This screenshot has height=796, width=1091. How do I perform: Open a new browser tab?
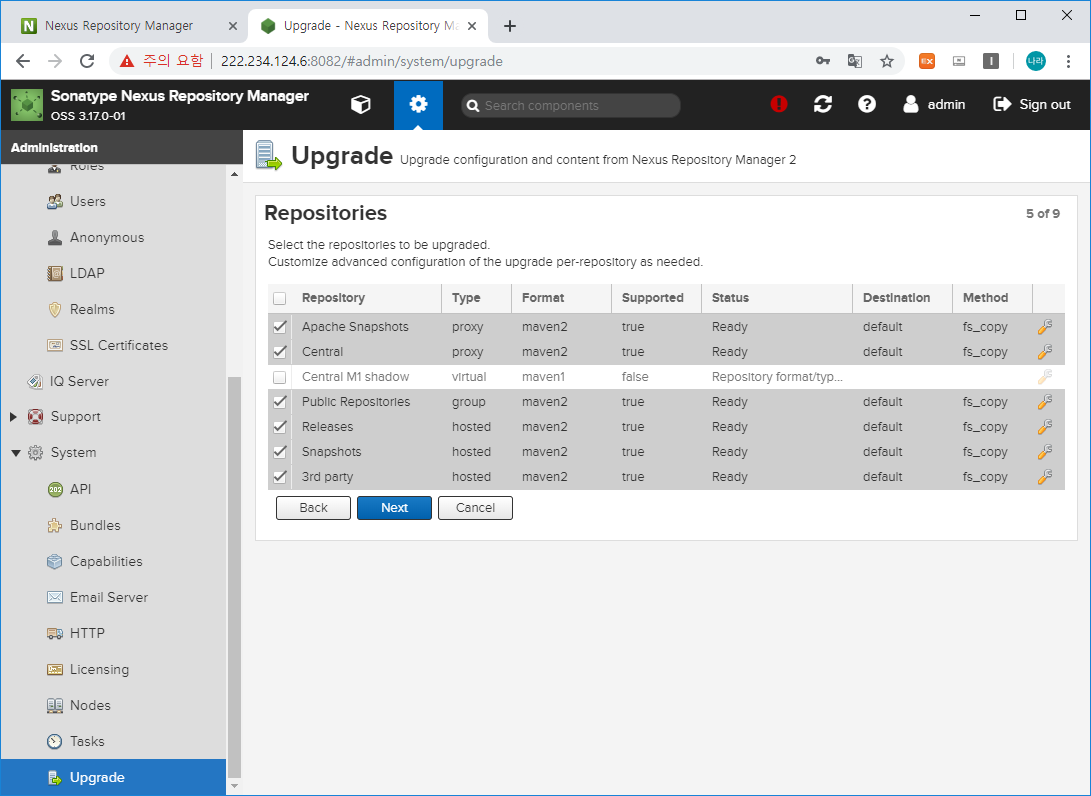pos(510,26)
